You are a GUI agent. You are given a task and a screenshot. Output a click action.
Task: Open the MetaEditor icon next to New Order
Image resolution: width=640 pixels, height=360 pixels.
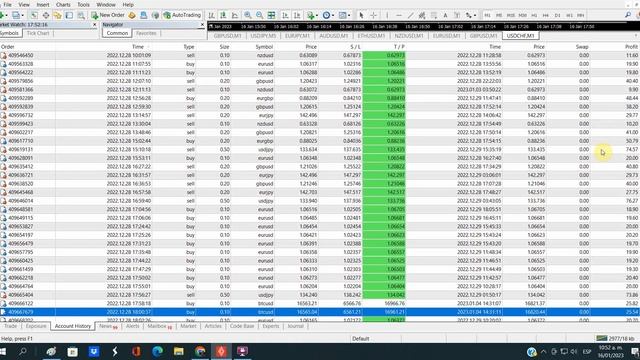click(132, 16)
